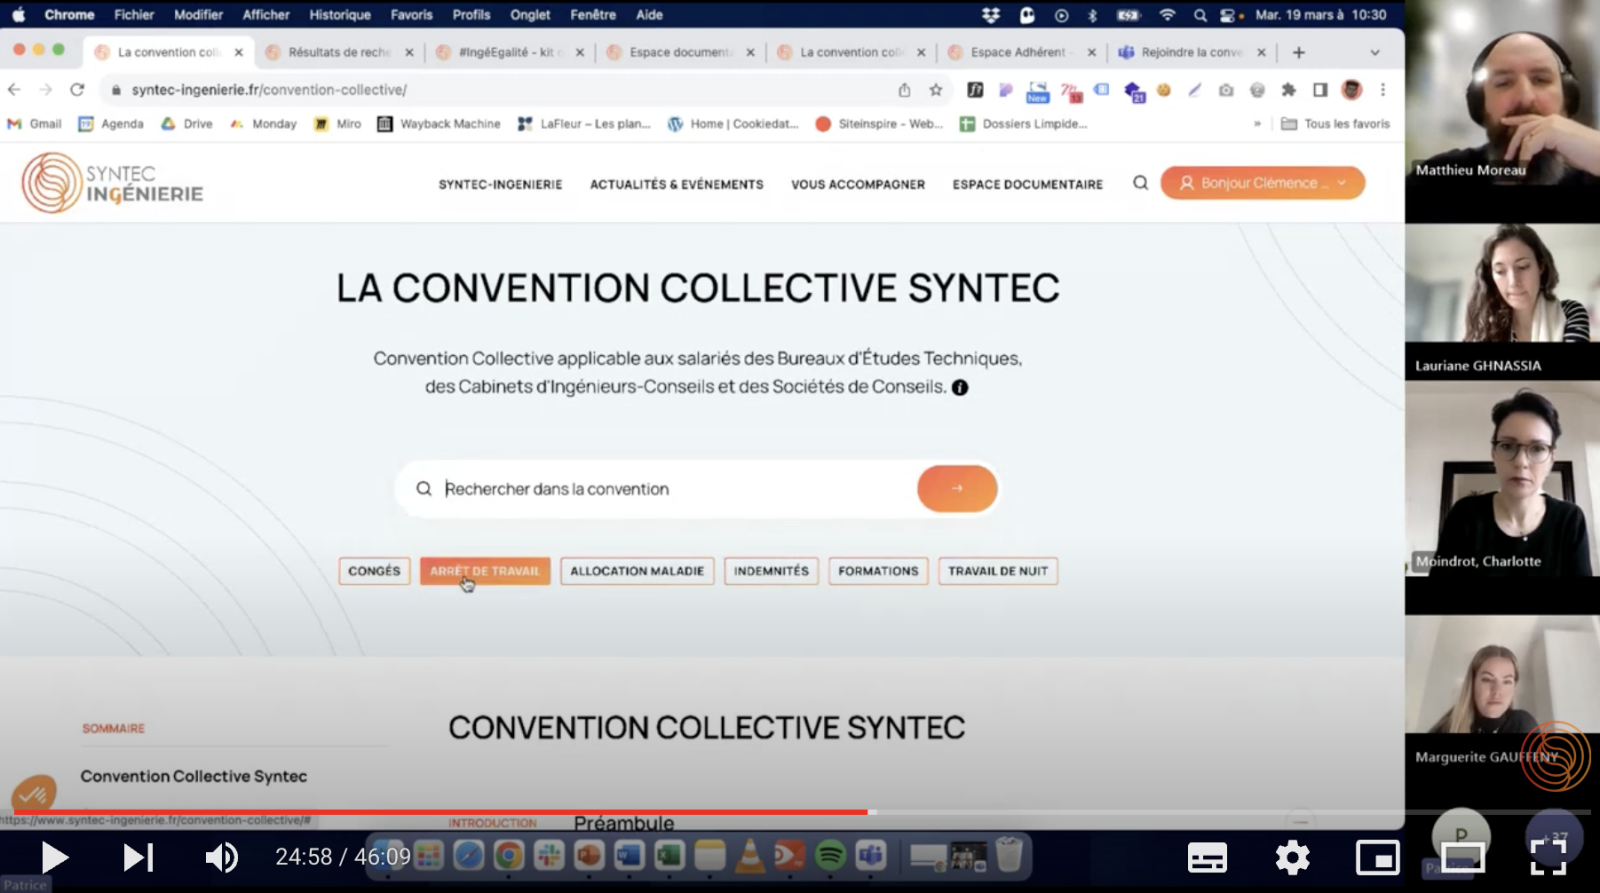Click the macOS Wi-Fi status icon
1600x893 pixels.
tap(1166, 15)
